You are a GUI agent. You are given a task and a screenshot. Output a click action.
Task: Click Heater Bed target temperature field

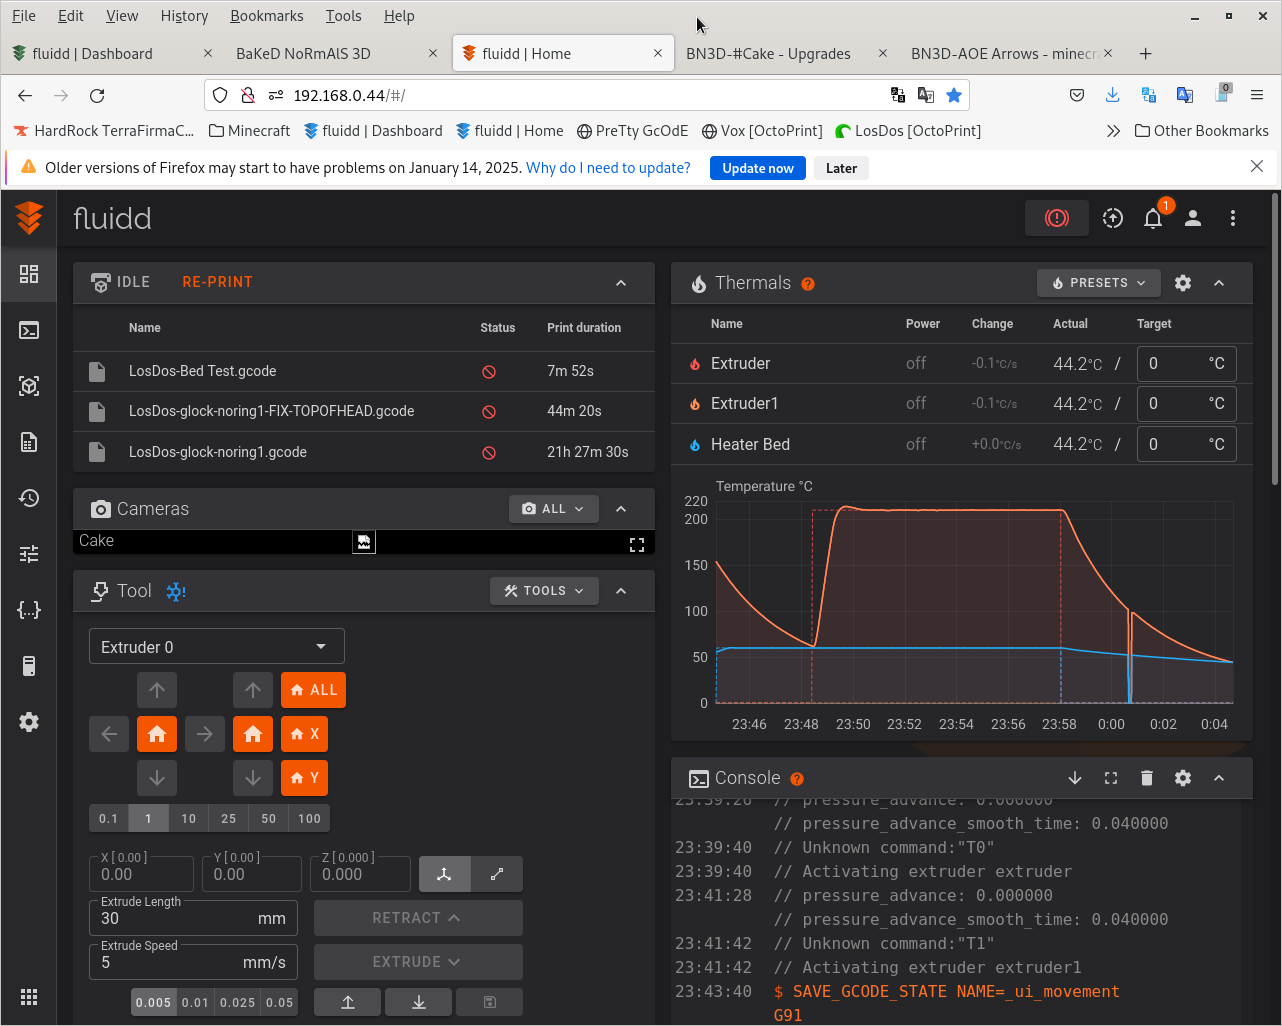tap(1186, 444)
